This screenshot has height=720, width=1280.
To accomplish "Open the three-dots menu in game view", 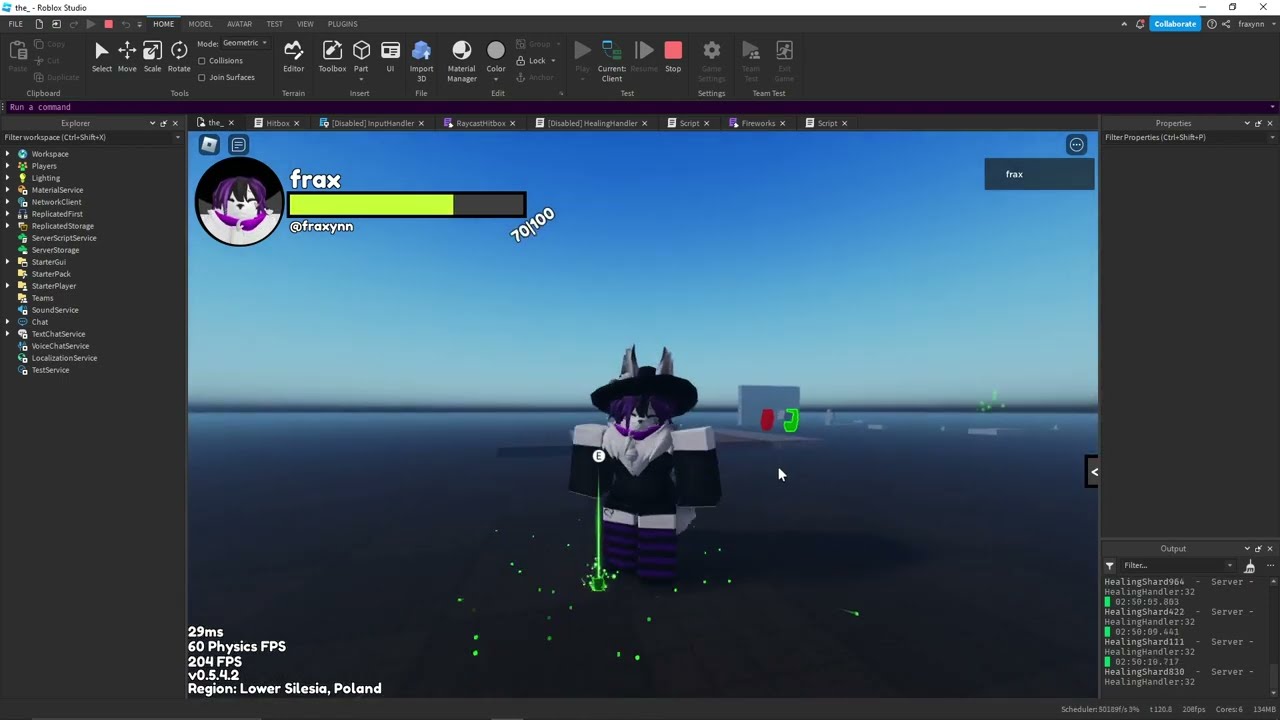I will [x=1076, y=145].
